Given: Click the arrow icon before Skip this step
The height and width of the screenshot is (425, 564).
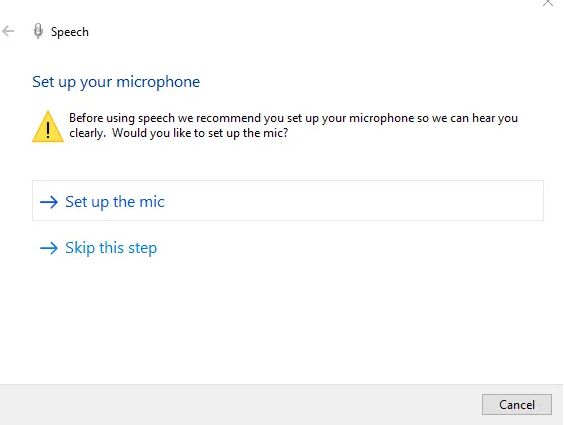Looking at the screenshot, I should pyautogui.click(x=49, y=248).
